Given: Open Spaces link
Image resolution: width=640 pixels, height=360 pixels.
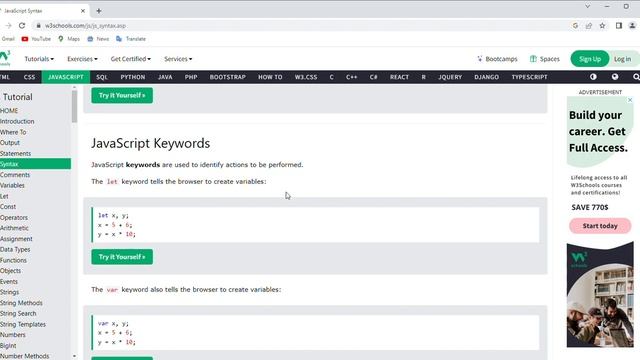Looking at the screenshot, I should pyautogui.click(x=544, y=59).
